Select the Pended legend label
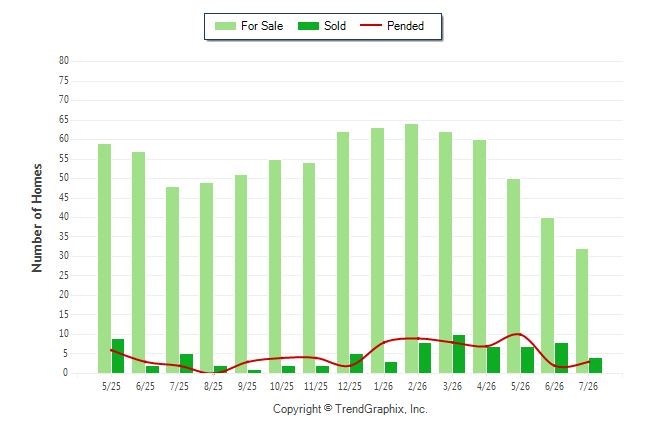This screenshot has height=434, width=646. 405,26
